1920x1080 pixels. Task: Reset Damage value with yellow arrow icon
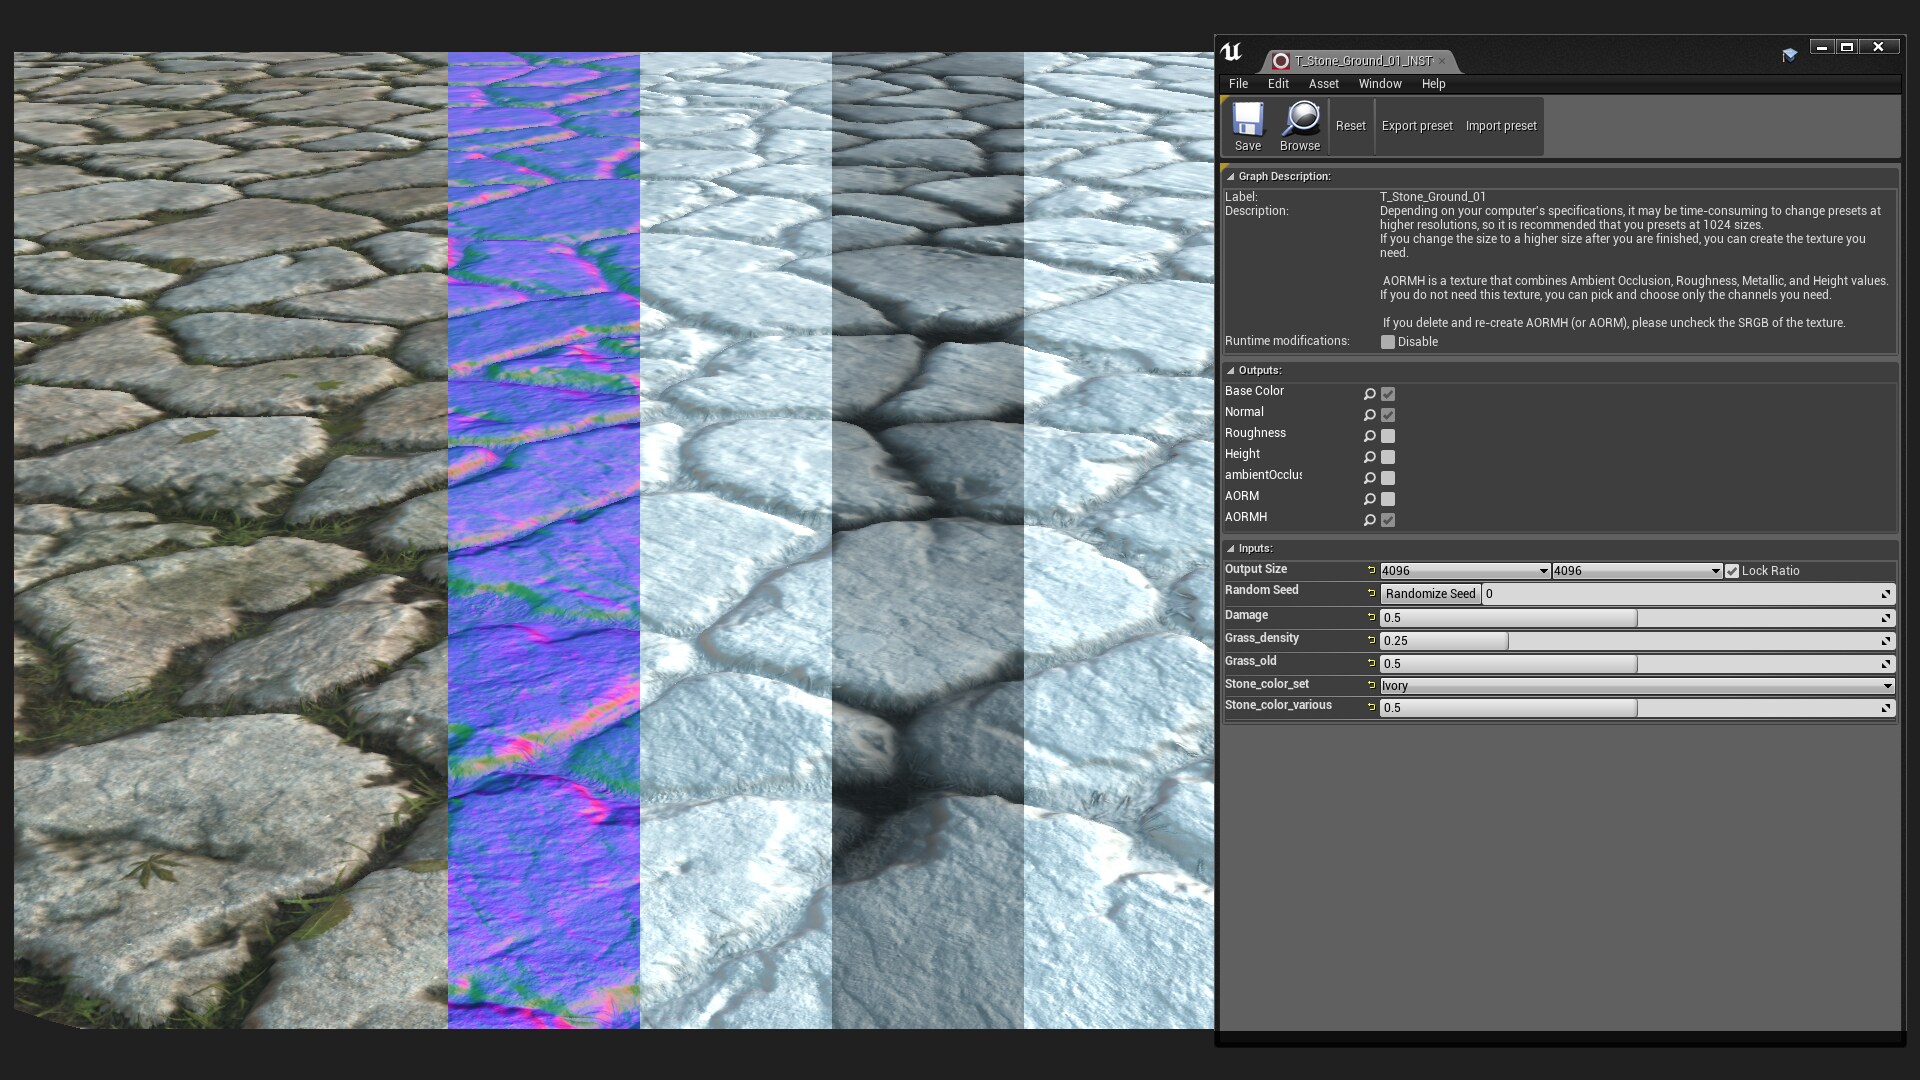click(x=1371, y=617)
